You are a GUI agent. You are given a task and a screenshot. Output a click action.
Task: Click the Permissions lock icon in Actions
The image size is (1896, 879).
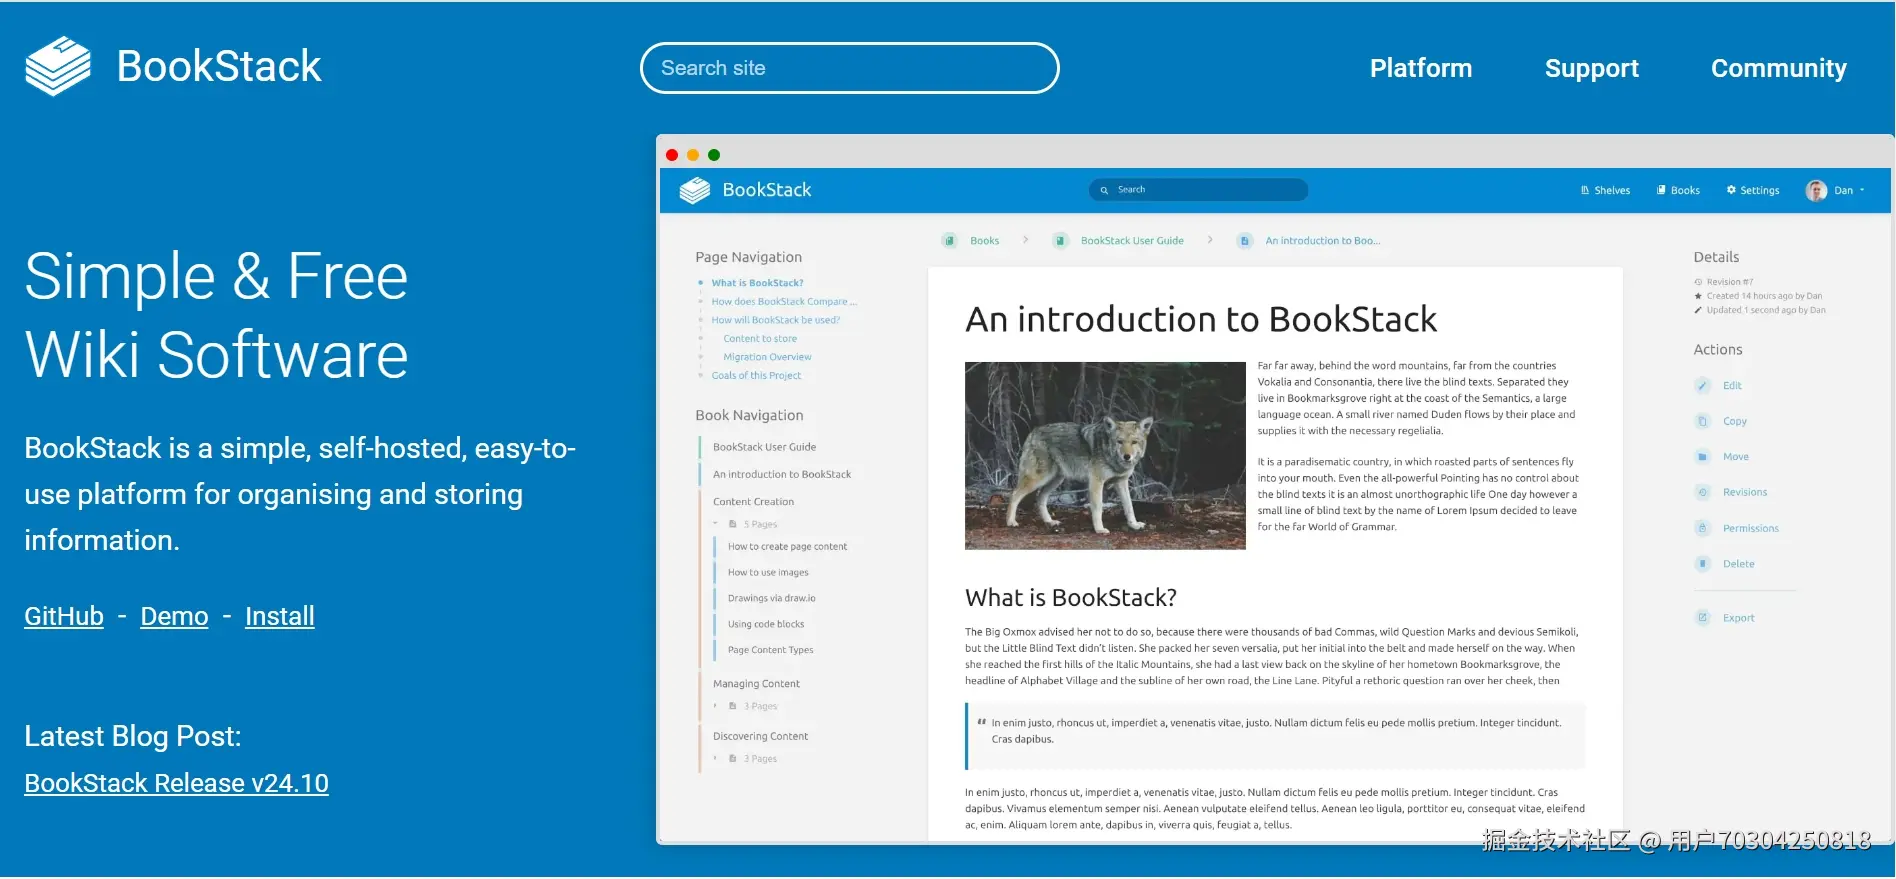point(1702,529)
